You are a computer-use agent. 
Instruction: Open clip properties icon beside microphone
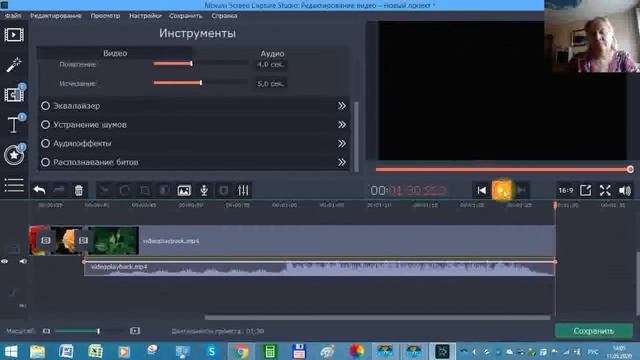point(224,190)
